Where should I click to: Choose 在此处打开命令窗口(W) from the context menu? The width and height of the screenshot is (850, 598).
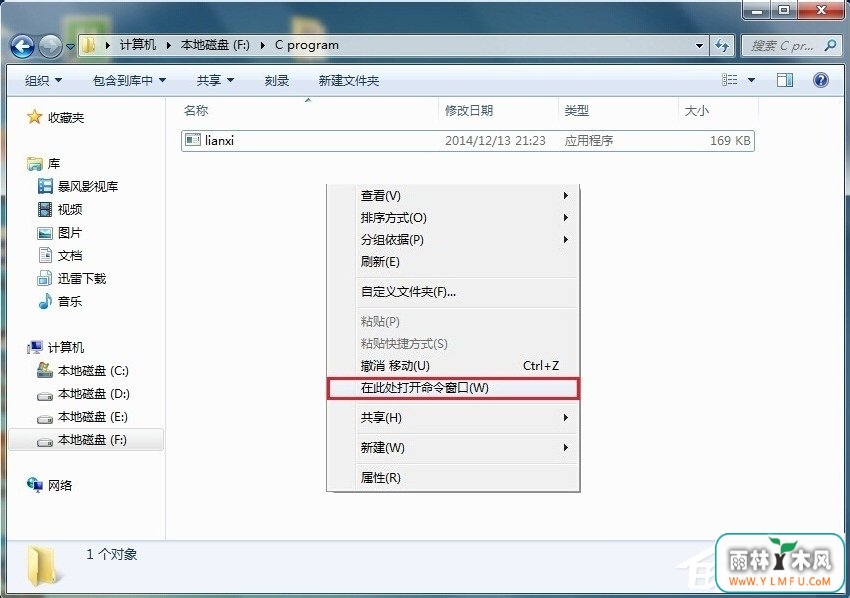[454, 388]
